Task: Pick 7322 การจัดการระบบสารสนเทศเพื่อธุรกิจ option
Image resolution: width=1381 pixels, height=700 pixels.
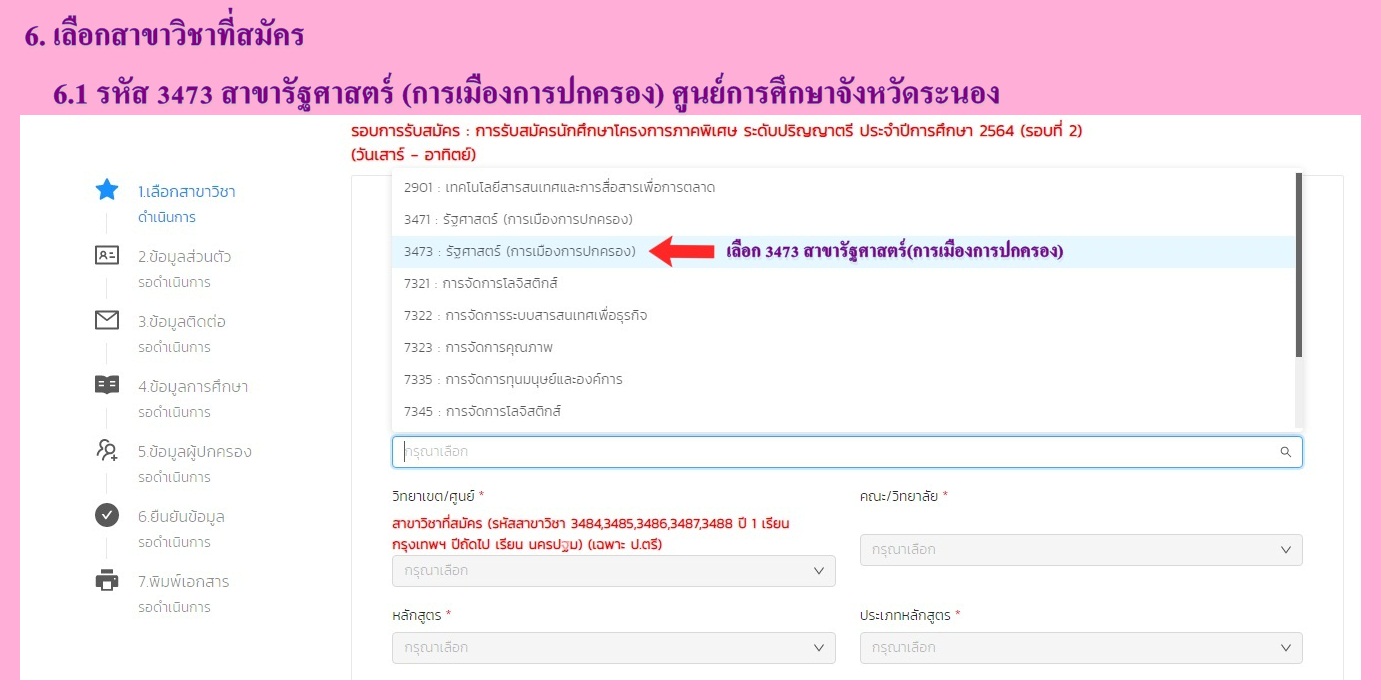Action: click(x=525, y=316)
